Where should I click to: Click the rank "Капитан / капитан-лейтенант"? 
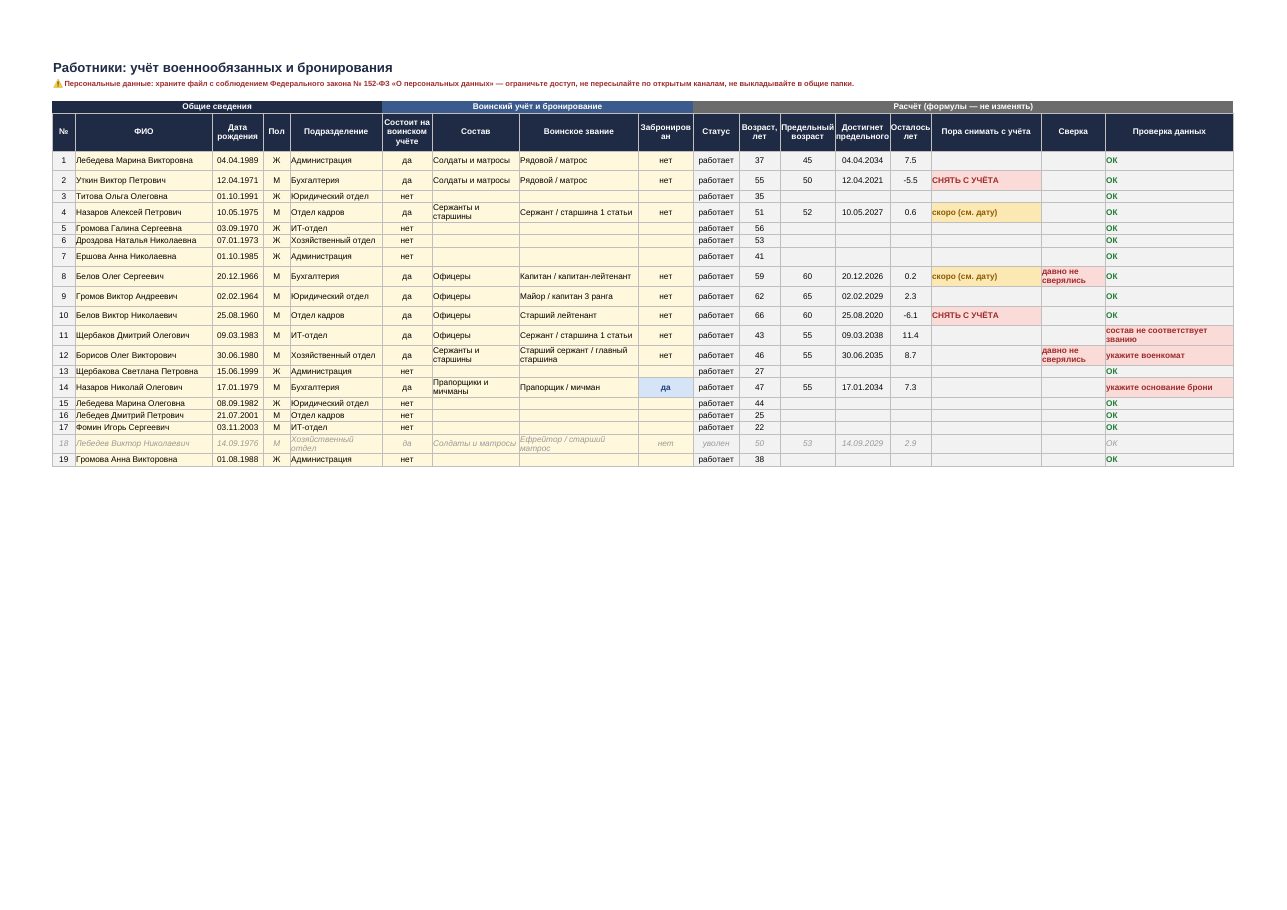click(576, 277)
